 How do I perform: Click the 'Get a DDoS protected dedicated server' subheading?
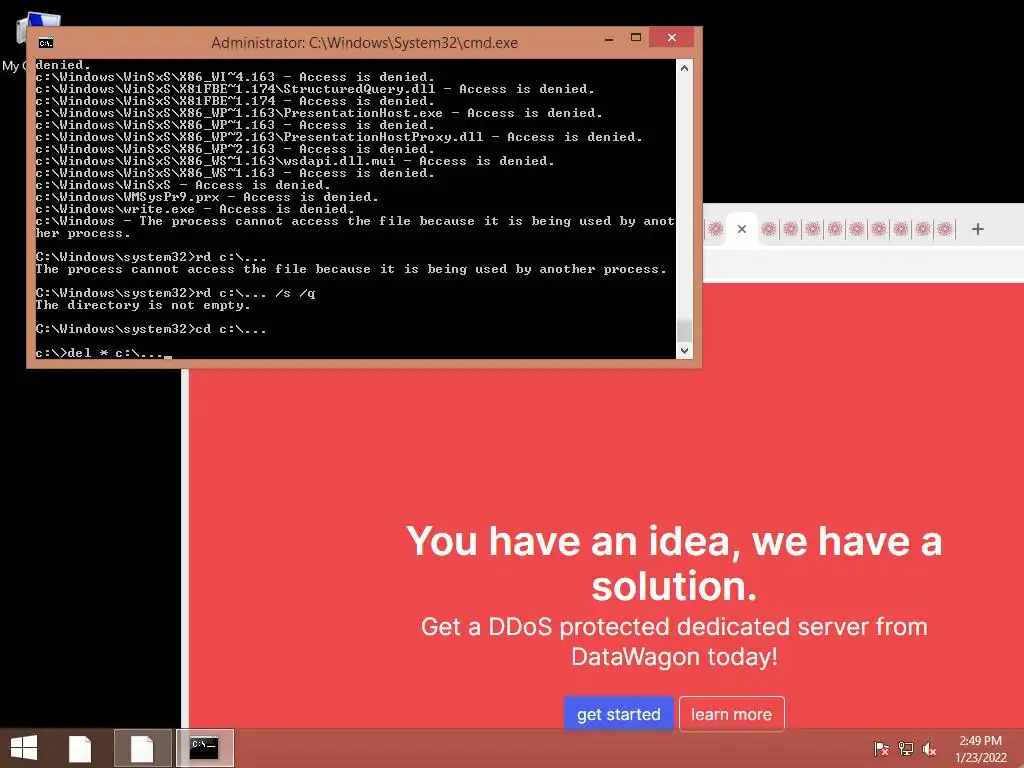[x=674, y=641]
